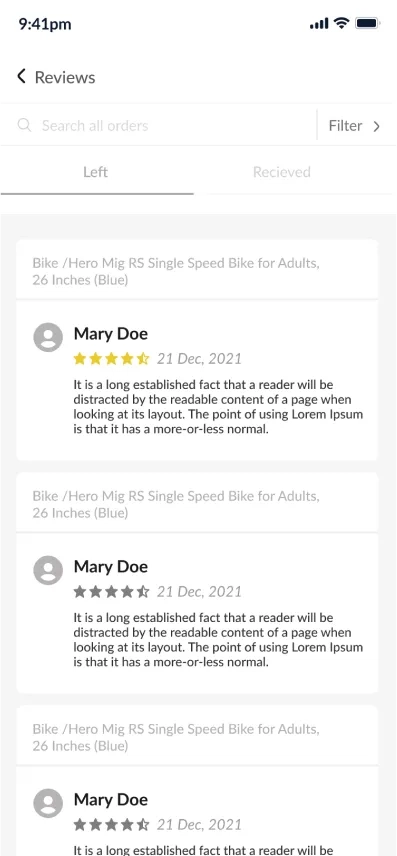Click the yellow star rating in first review
Screen dimensions: 397x856
[x=111, y=359]
